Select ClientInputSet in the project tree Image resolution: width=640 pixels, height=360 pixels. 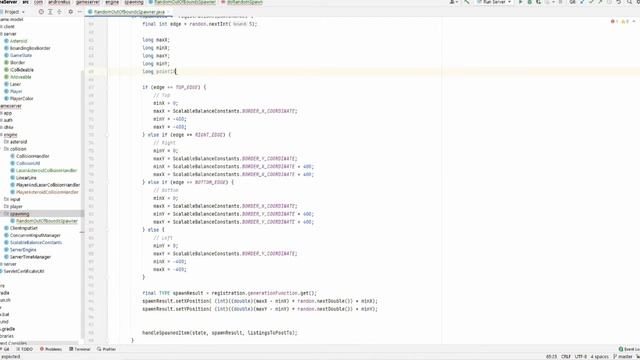click(24, 228)
